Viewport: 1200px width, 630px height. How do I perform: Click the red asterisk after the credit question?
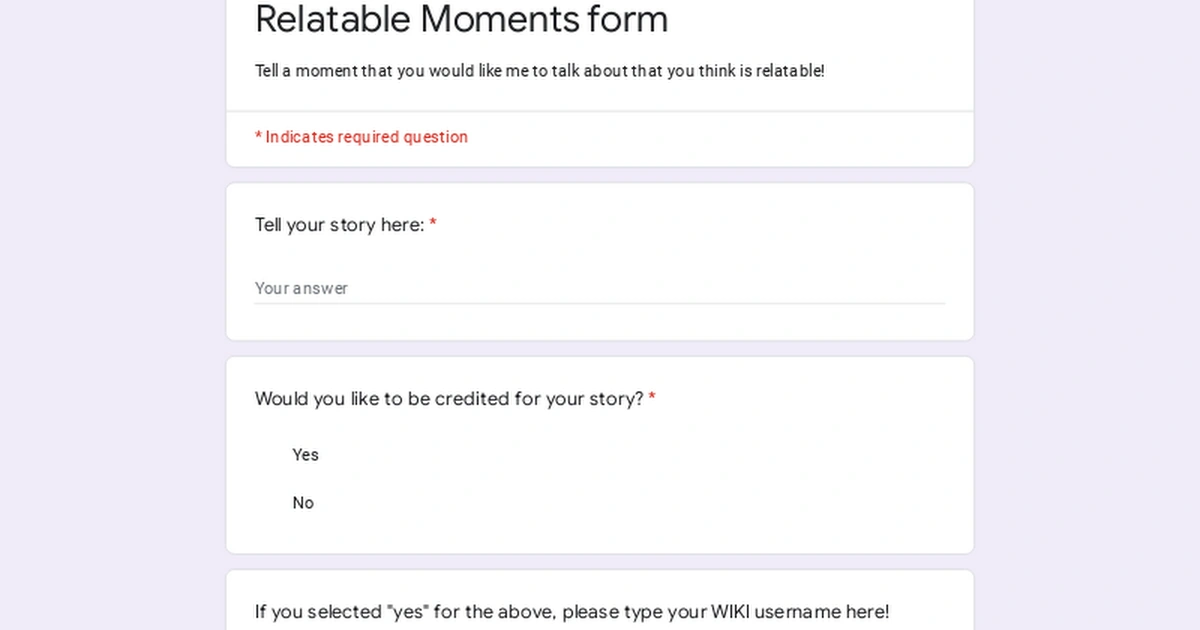(652, 399)
